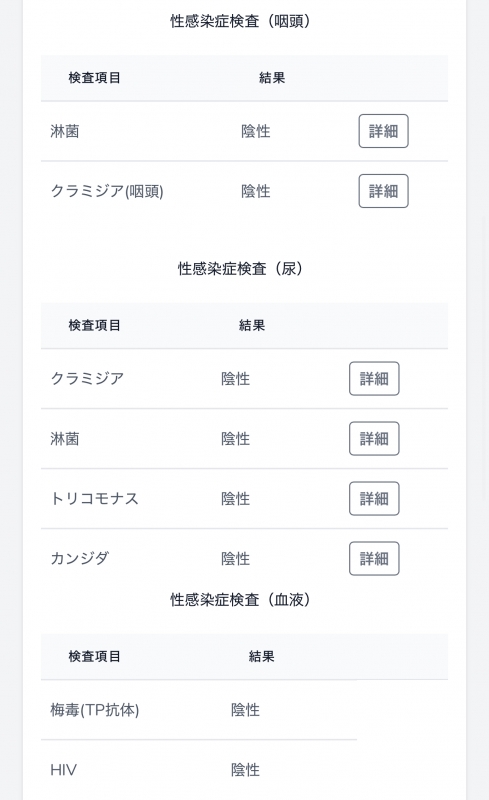This screenshot has height=800, width=489.
Task: Open 詳細 for カンジダ result
Action: click(374, 559)
